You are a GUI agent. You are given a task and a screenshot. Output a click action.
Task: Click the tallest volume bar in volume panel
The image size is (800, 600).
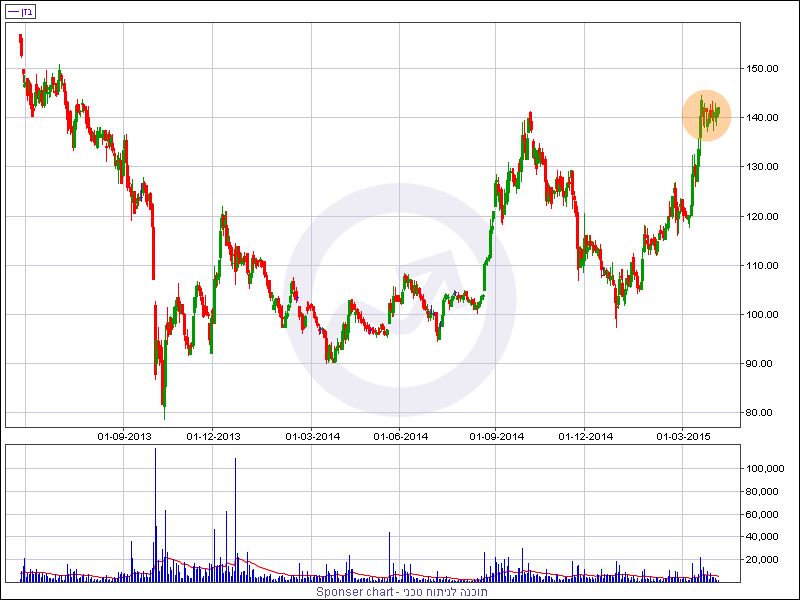click(x=155, y=515)
